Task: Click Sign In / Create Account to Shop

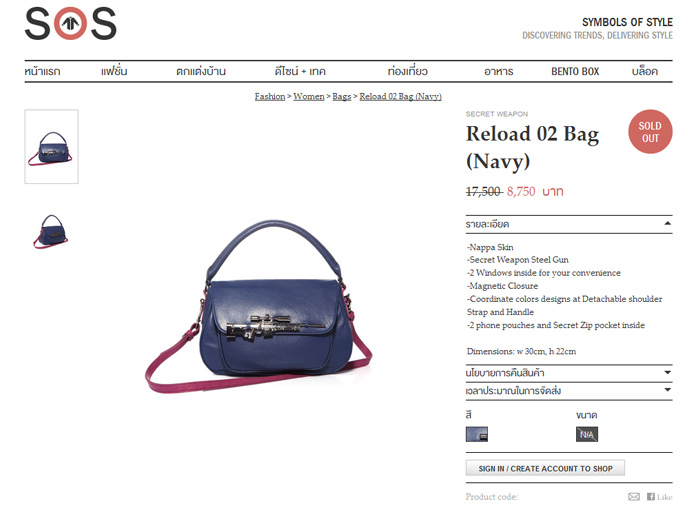Action: pos(545,468)
